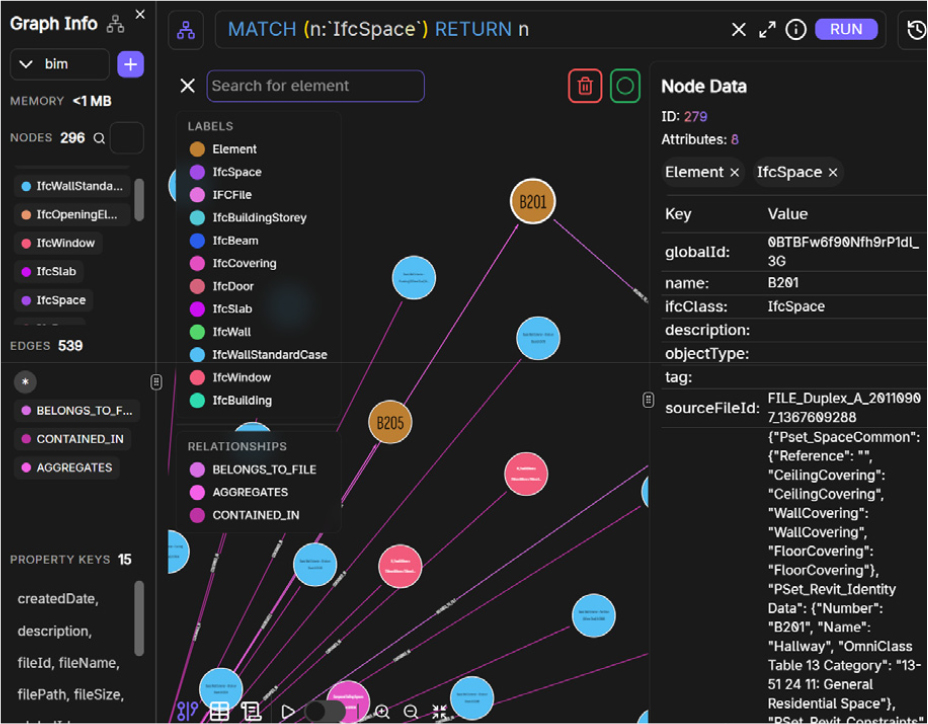This screenshot has width=928, height=724.
Task: Zoom in on the graph canvas
Action: pos(382,711)
